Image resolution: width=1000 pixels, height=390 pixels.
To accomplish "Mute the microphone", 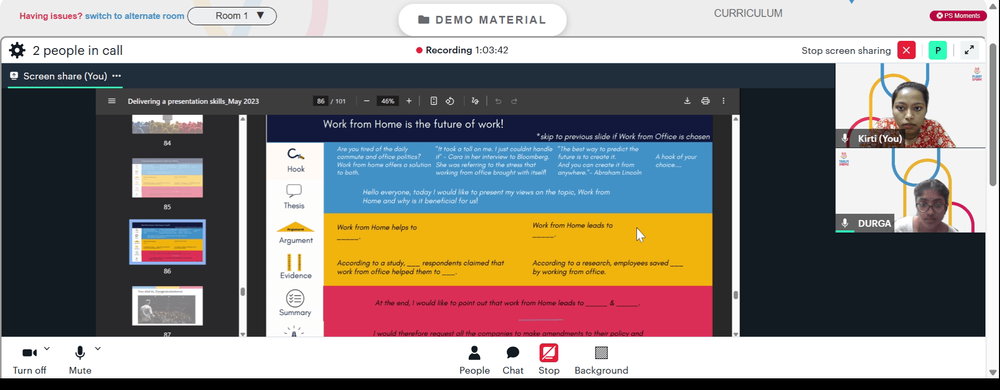I will coord(80,360).
